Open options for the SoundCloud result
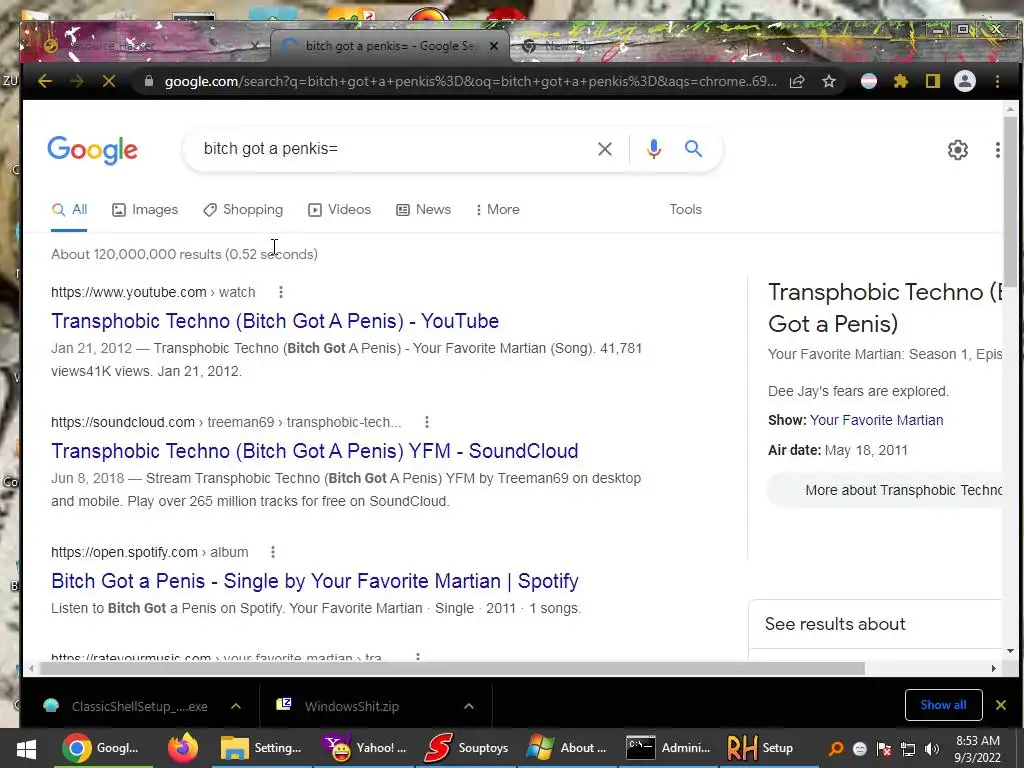The width and height of the screenshot is (1024, 768). click(426, 422)
